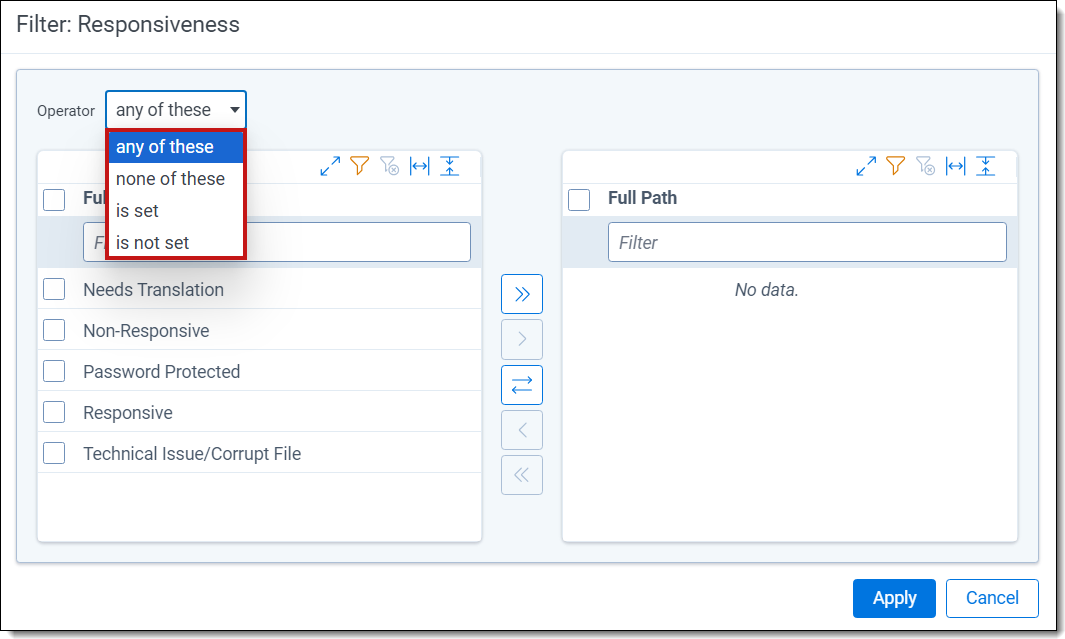Viewport: 1065px width, 639px height.
Task: Toggle the left panel's orange filter icon
Action: [359, 166]
